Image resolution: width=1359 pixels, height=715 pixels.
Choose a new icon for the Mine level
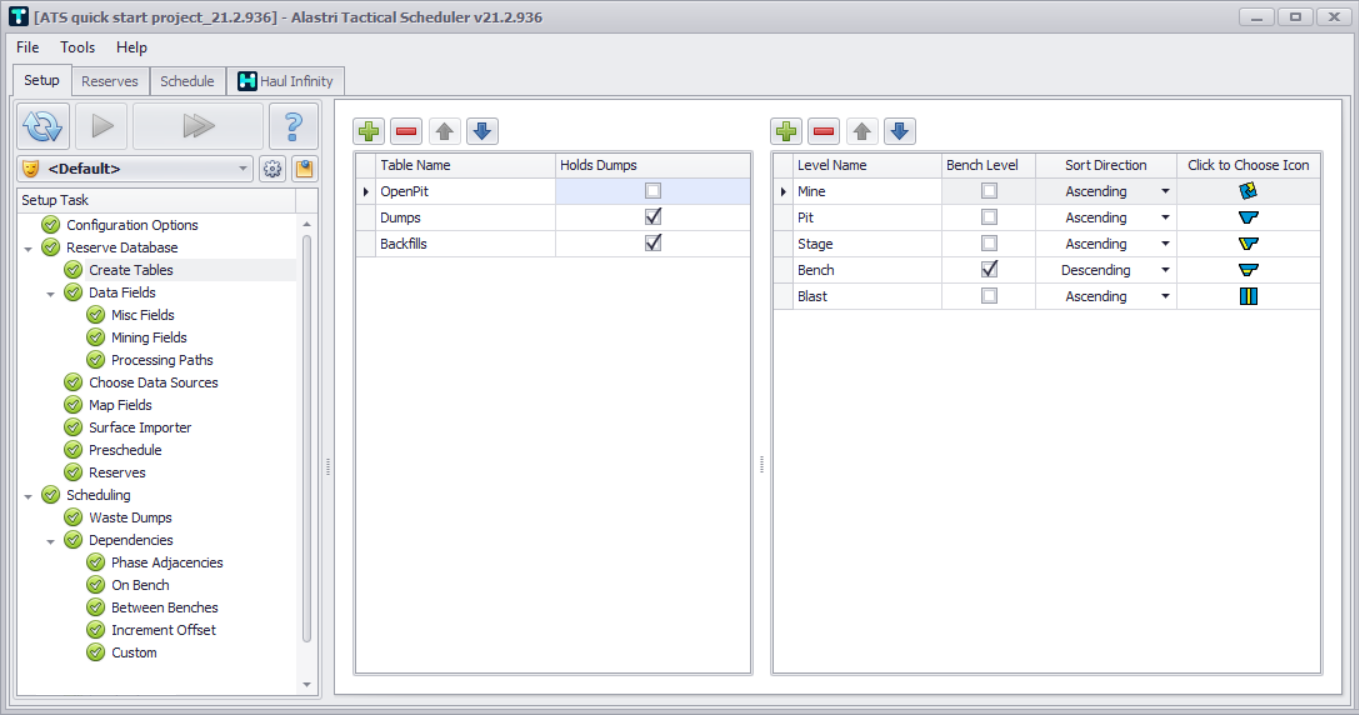point(1246,190)
